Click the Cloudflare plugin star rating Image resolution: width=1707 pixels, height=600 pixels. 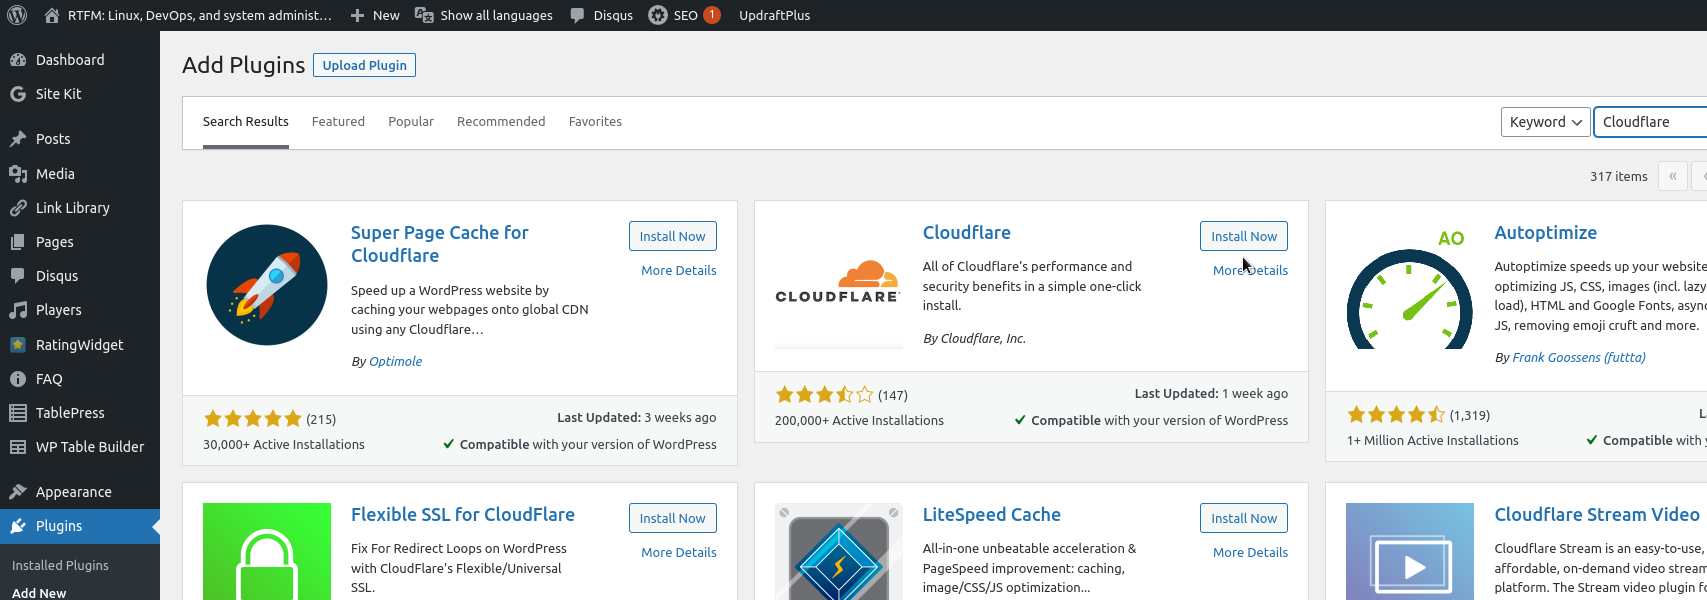825,395
